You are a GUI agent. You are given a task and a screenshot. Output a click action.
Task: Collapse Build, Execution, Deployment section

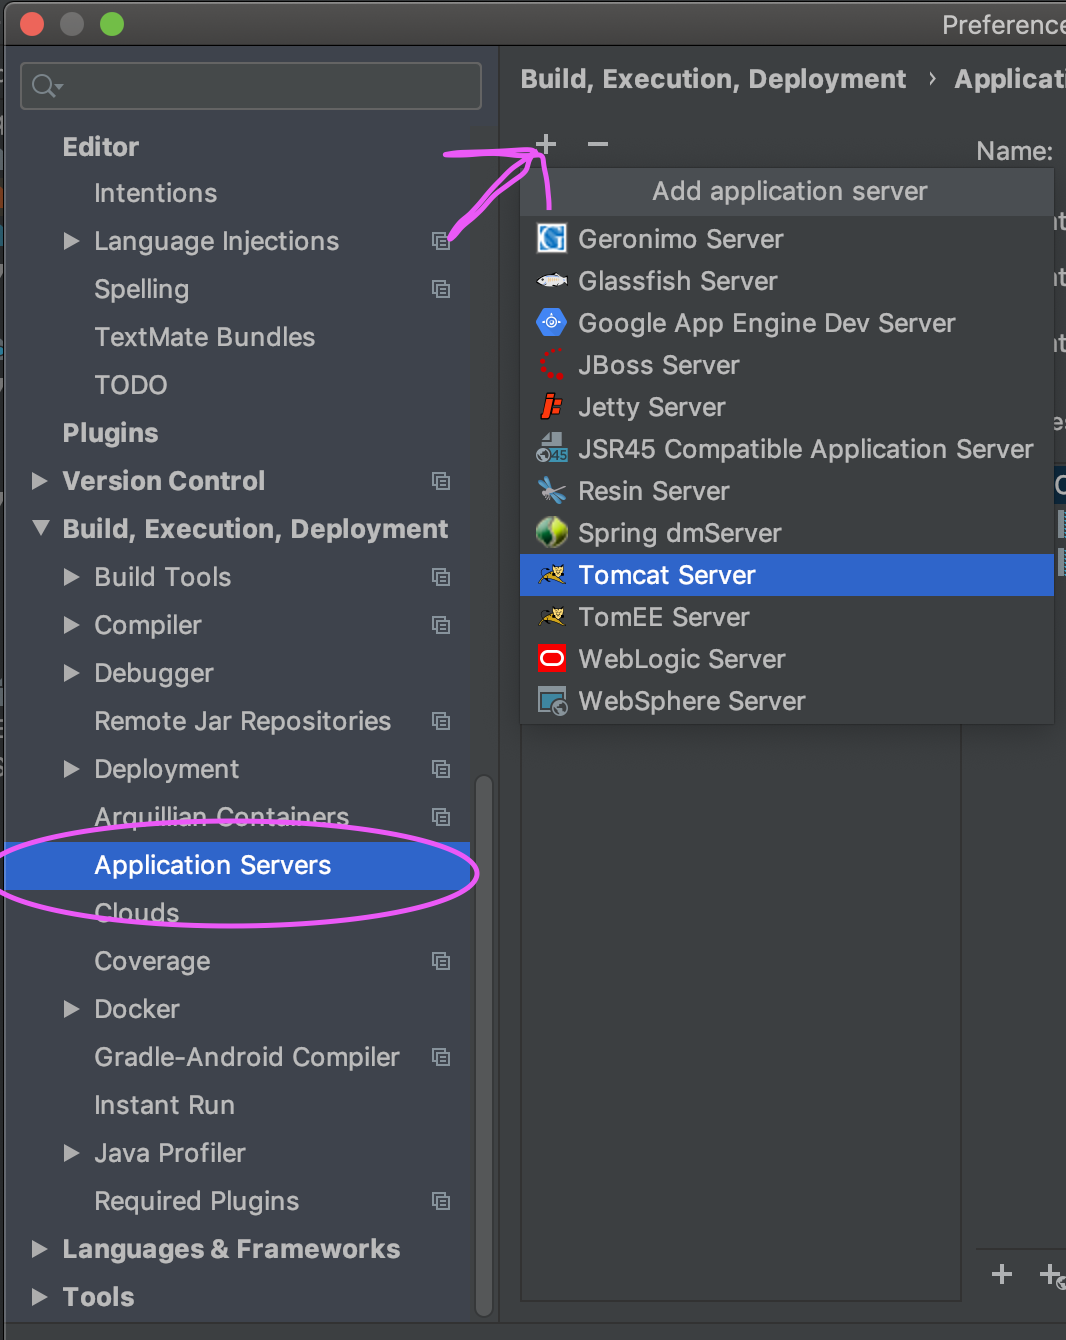coord(41,528)
